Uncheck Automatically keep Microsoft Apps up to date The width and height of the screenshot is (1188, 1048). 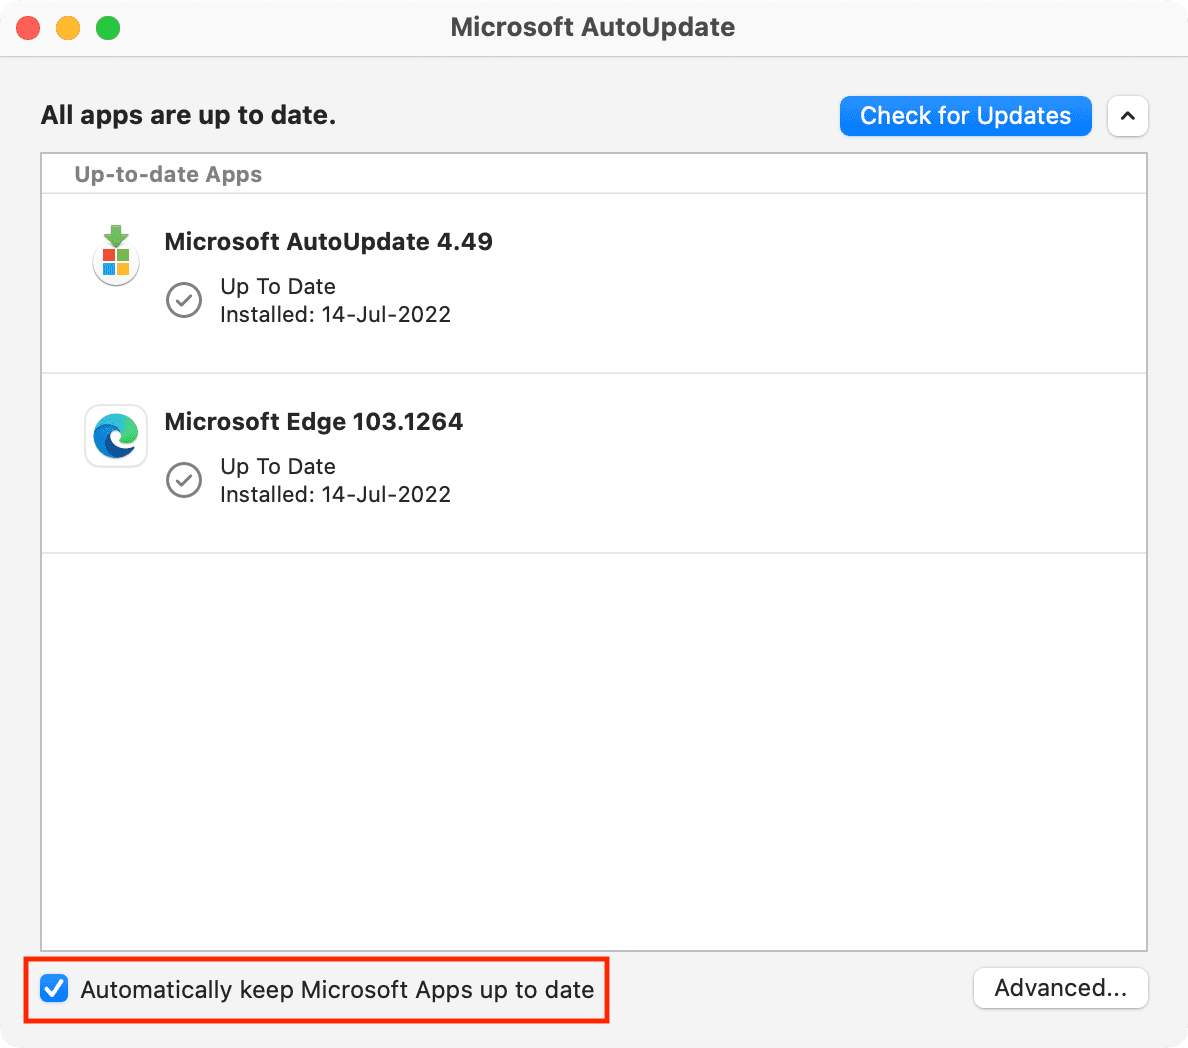pos(55,988)
